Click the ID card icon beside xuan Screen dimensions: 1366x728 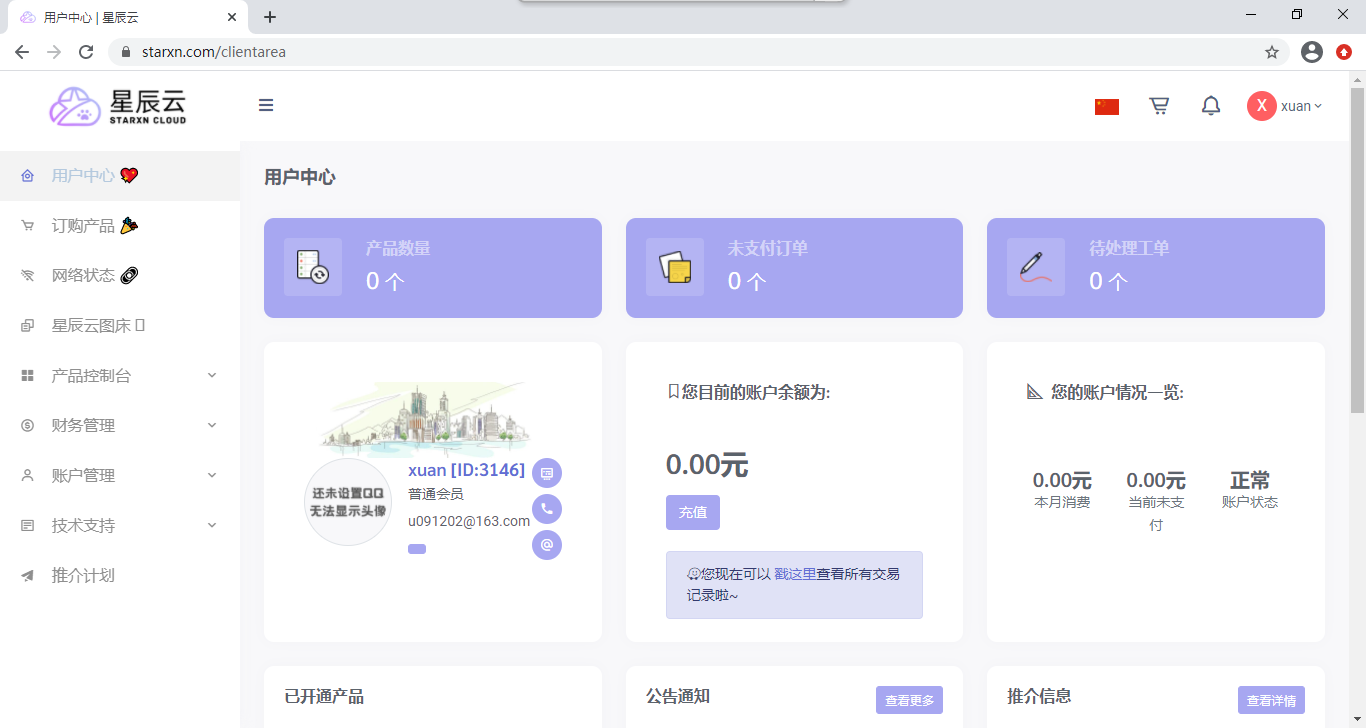[547, 473]
